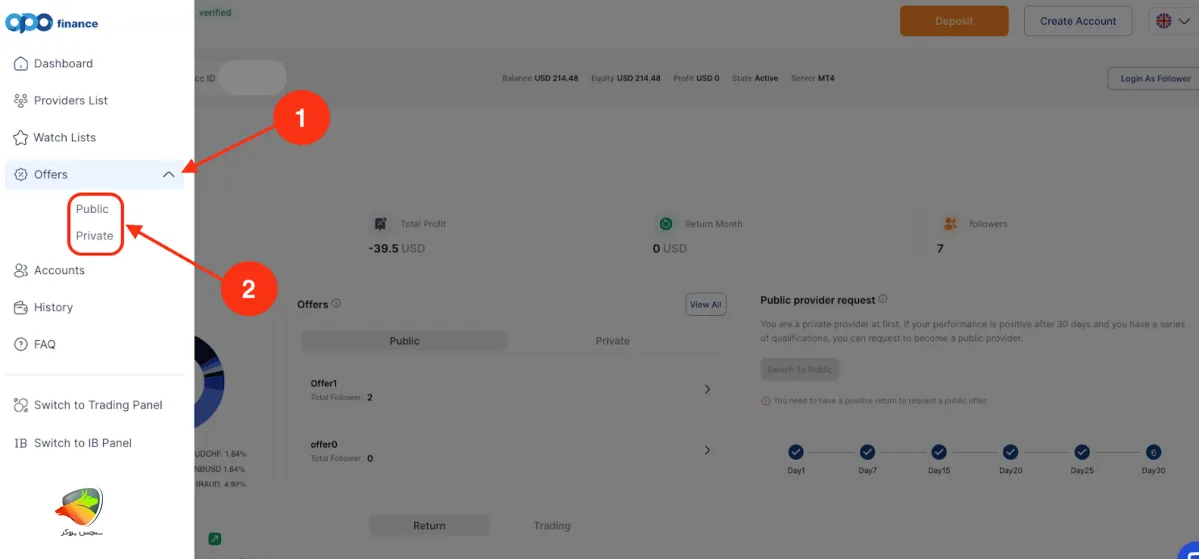Click info icon beside Public provider request
The height and width of the screenshot is (559, 1199).
coord(883,298)
